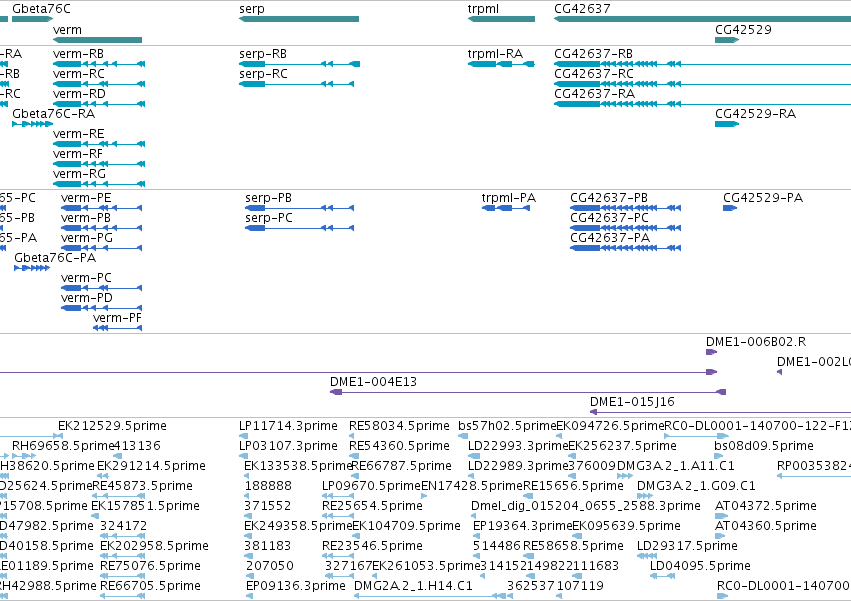Image resolution: width=851 pixels, height=601 pixels.
Task: Select the CG42637 gene label
Action: pyautogui.click(x=582, y=9)
